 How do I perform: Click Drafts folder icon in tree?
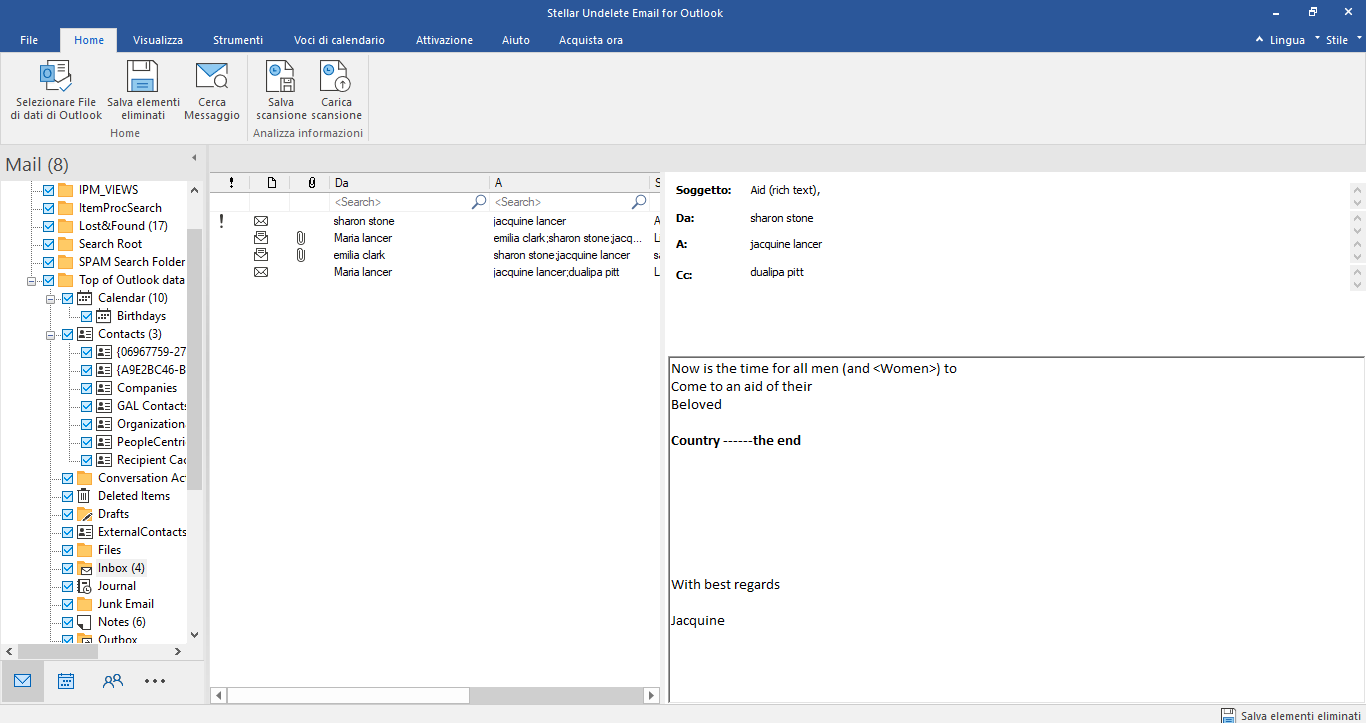tap(85, 514)
